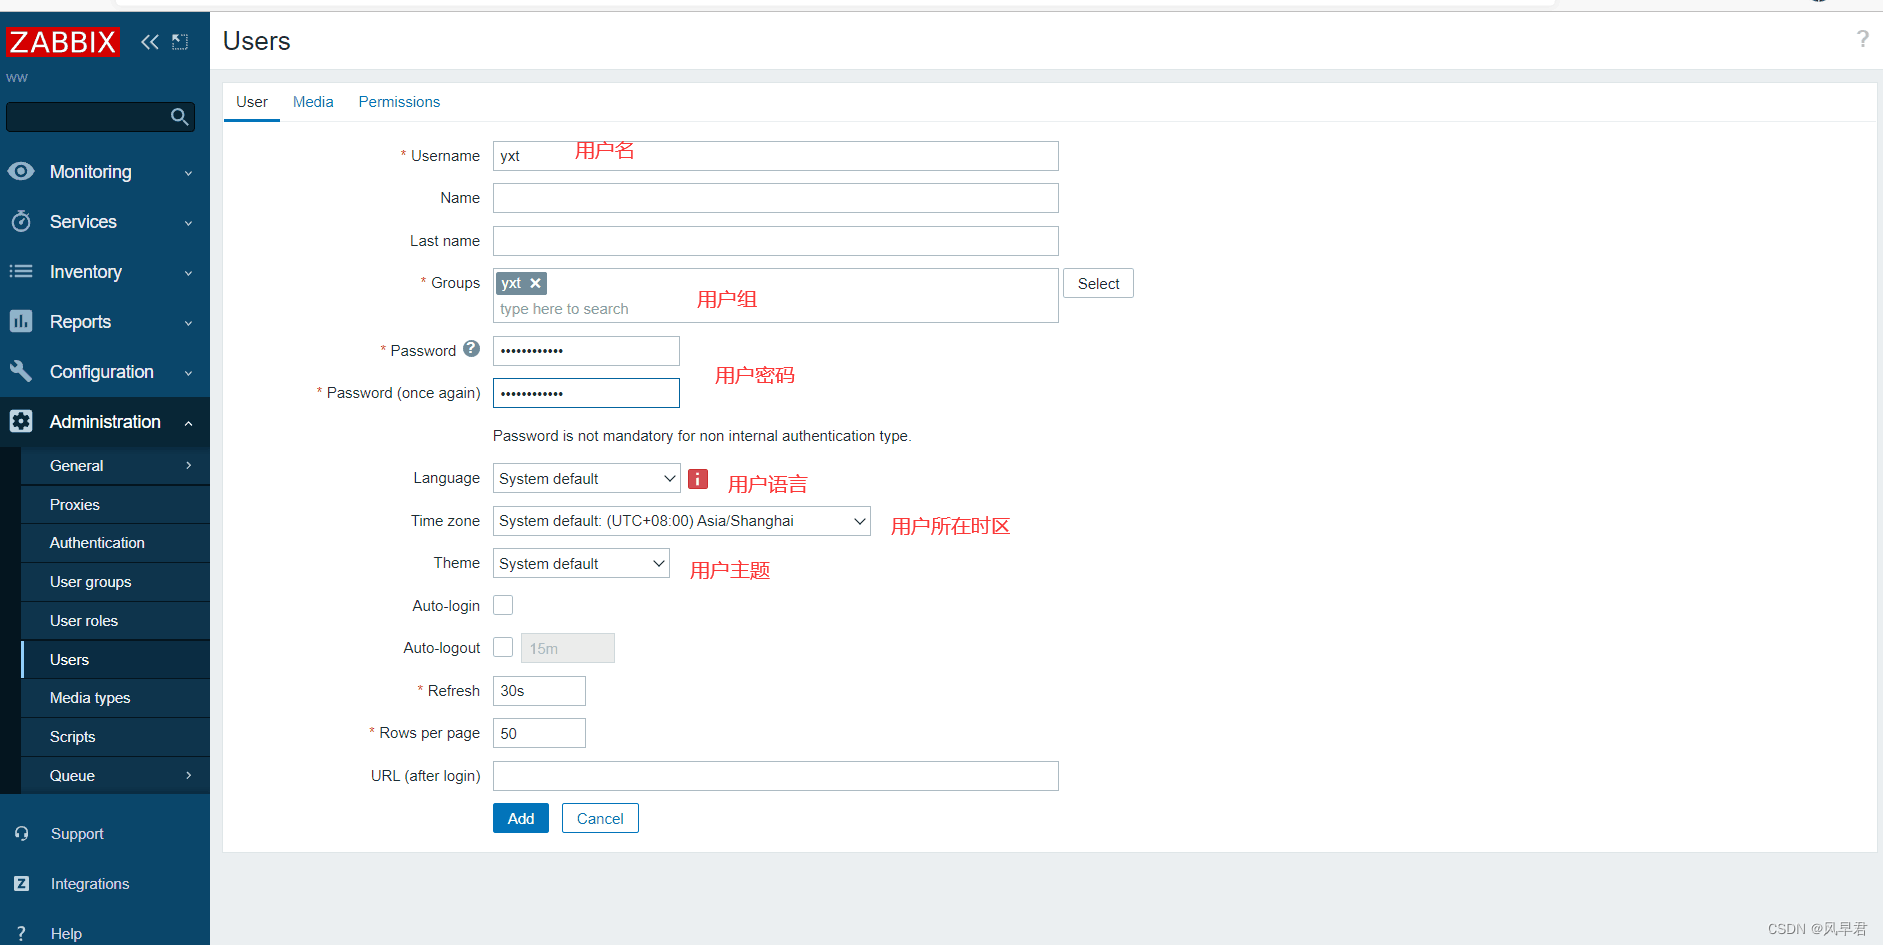Open page help question mark at top right
The height and width of the screenshot is (945, 1883).
[x=1862, y=39]
